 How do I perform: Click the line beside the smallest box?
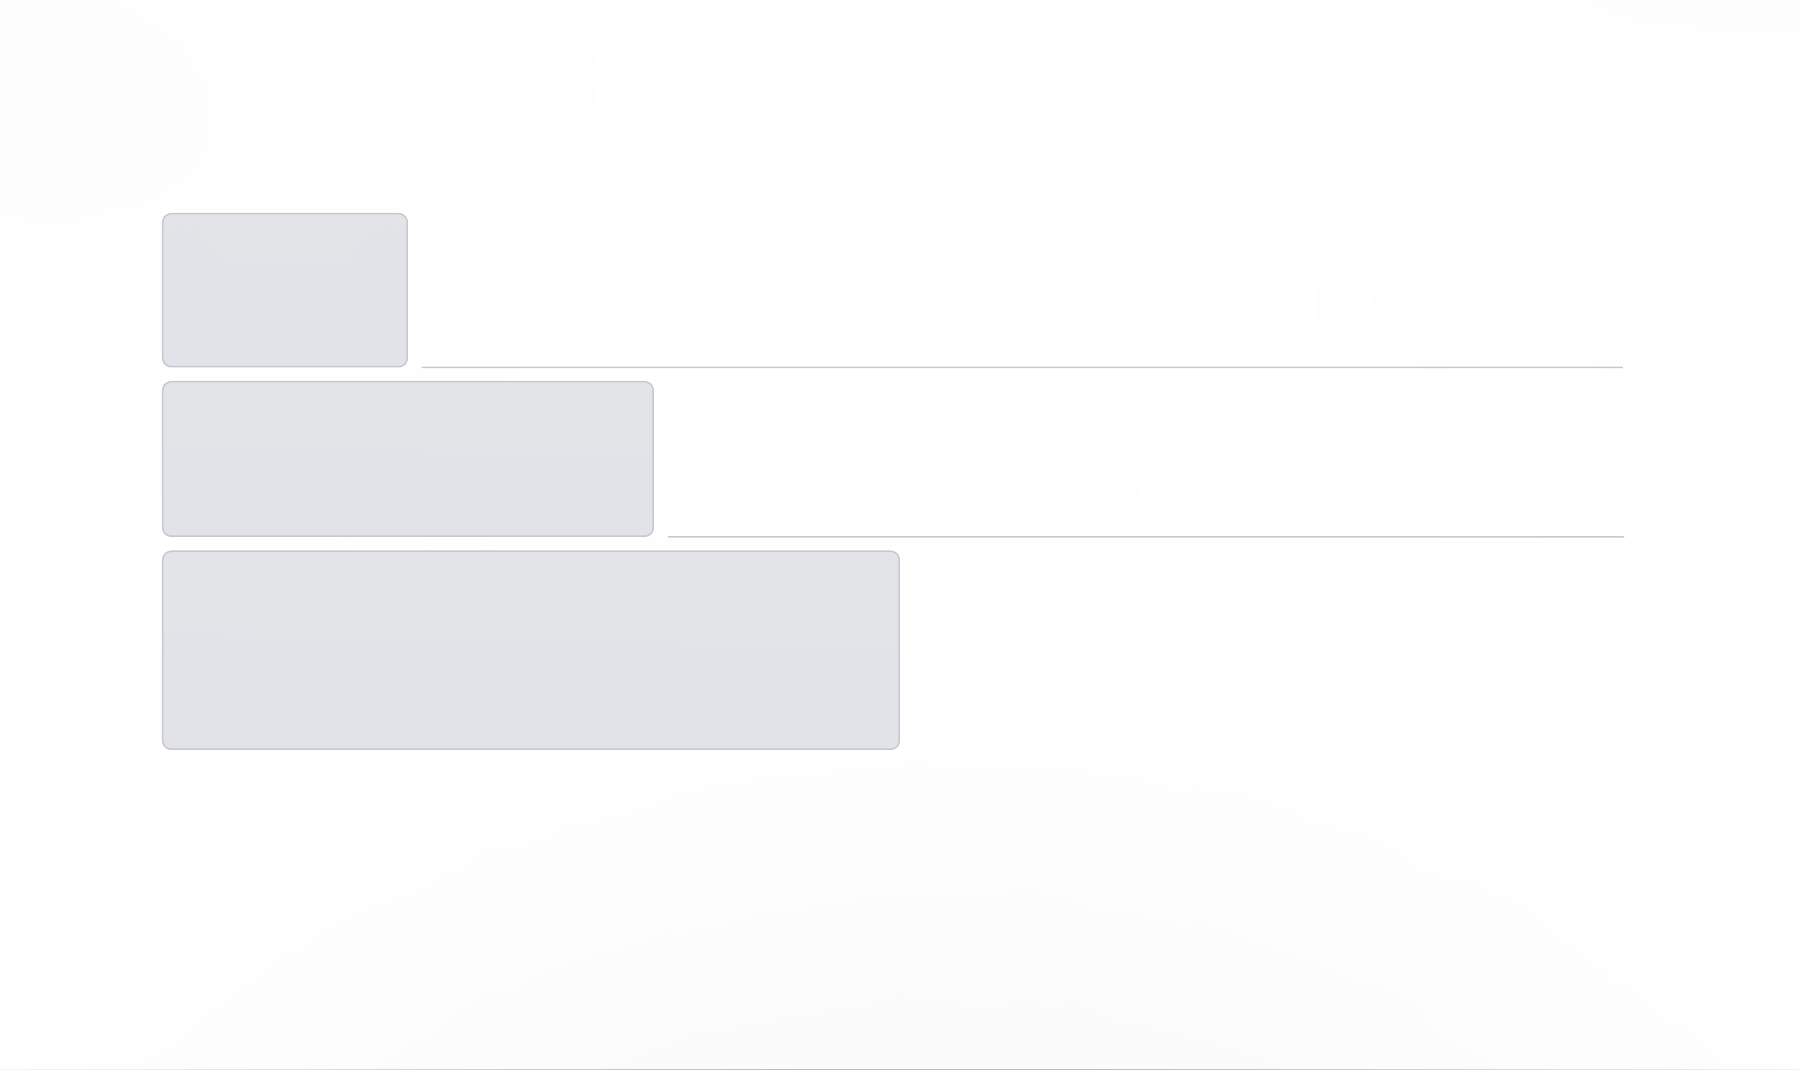[x=1022, y=367]
